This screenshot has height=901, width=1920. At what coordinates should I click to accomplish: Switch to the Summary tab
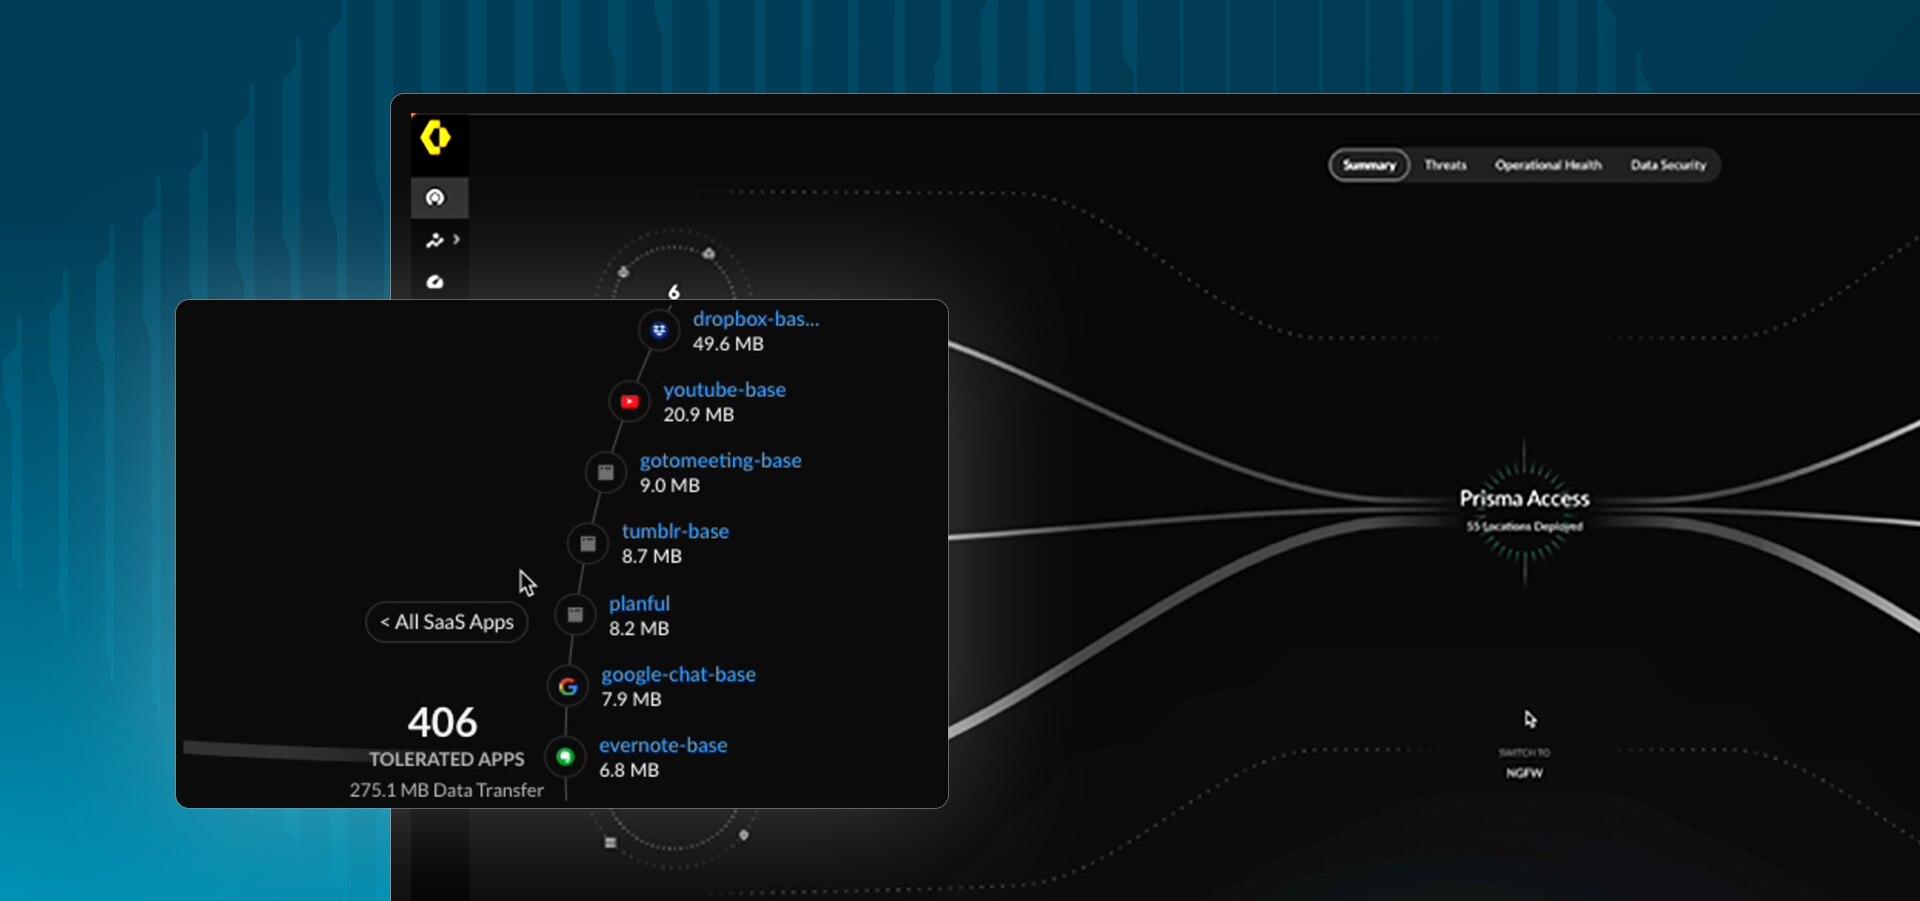[x=1369, y=165]
